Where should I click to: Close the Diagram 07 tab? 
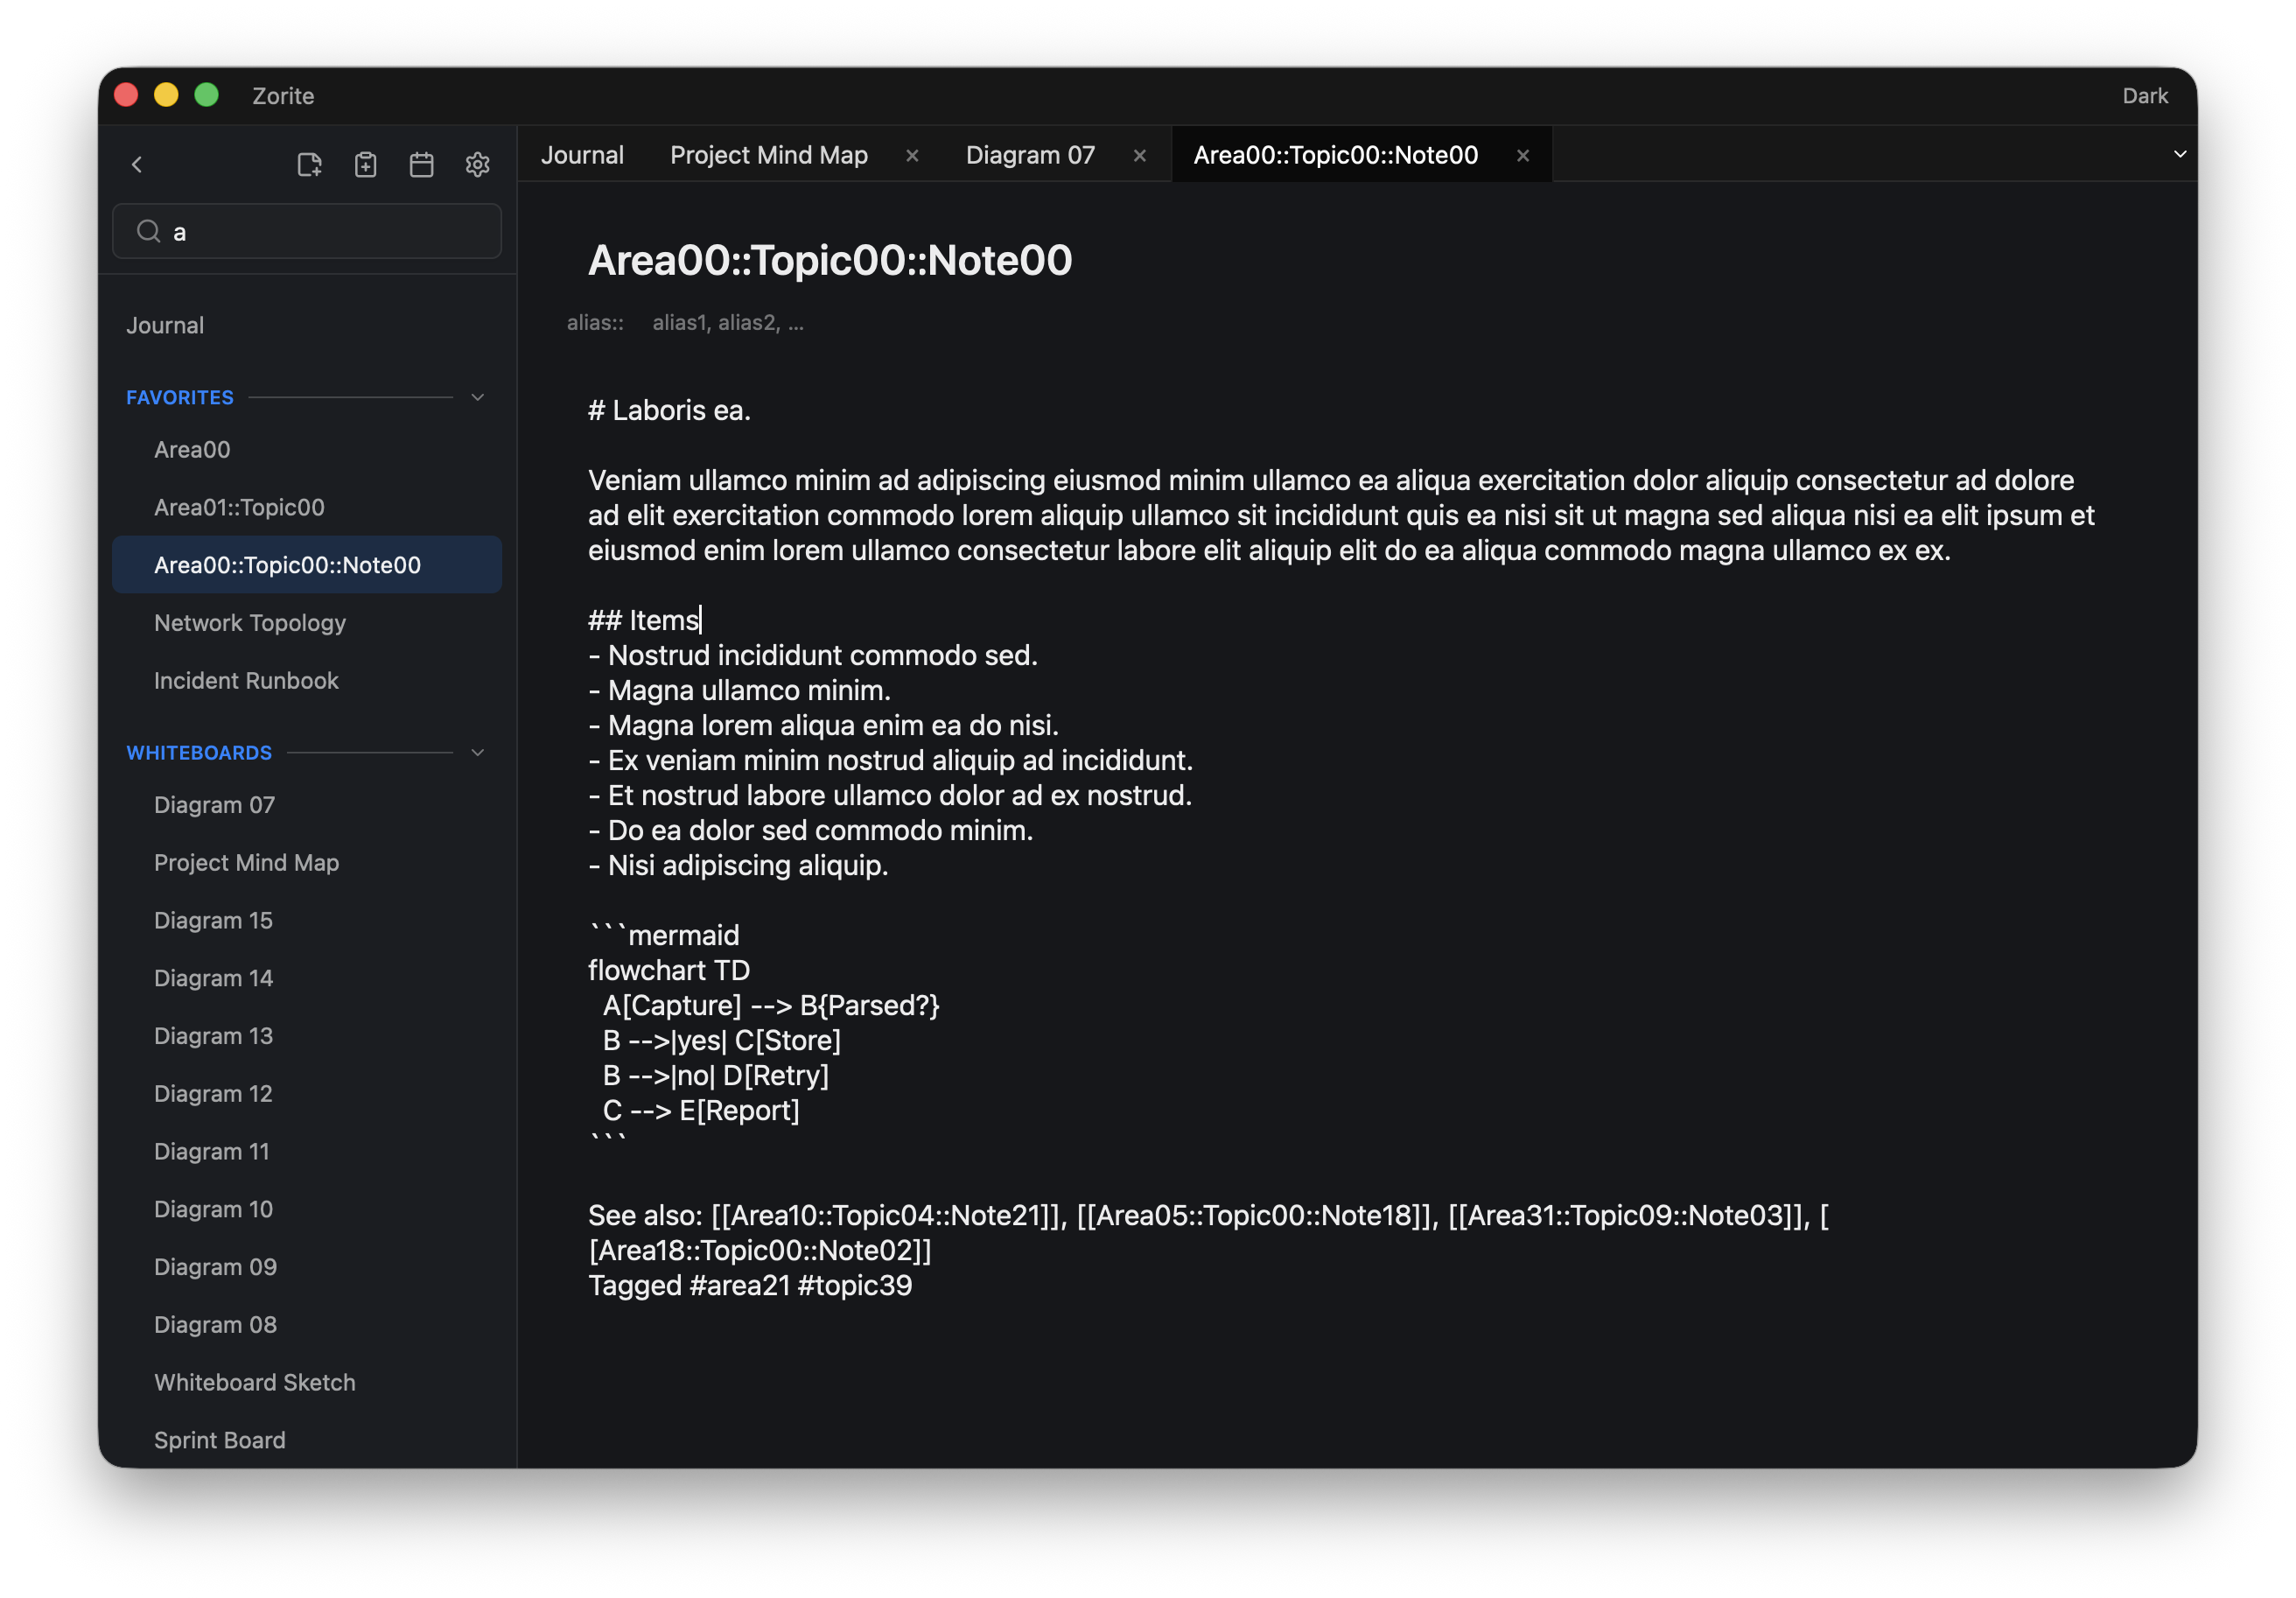1139,155
